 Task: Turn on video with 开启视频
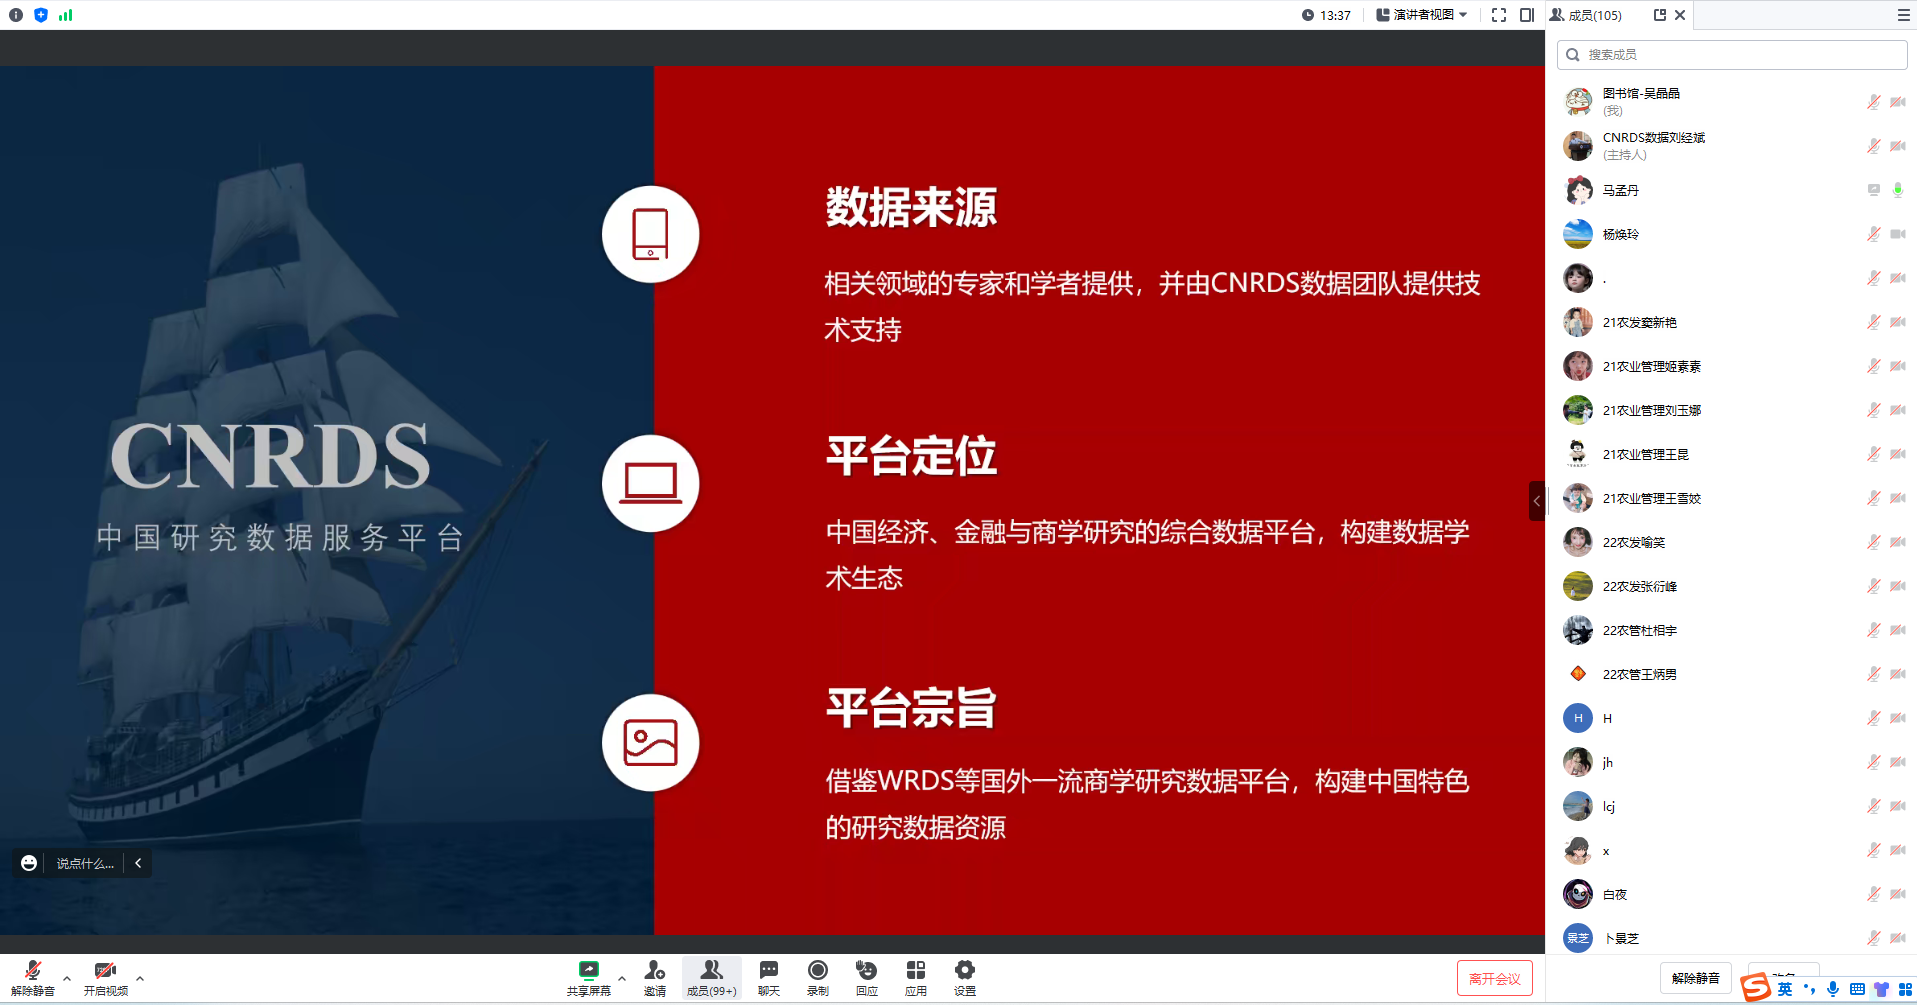click(x=106, y=978)
